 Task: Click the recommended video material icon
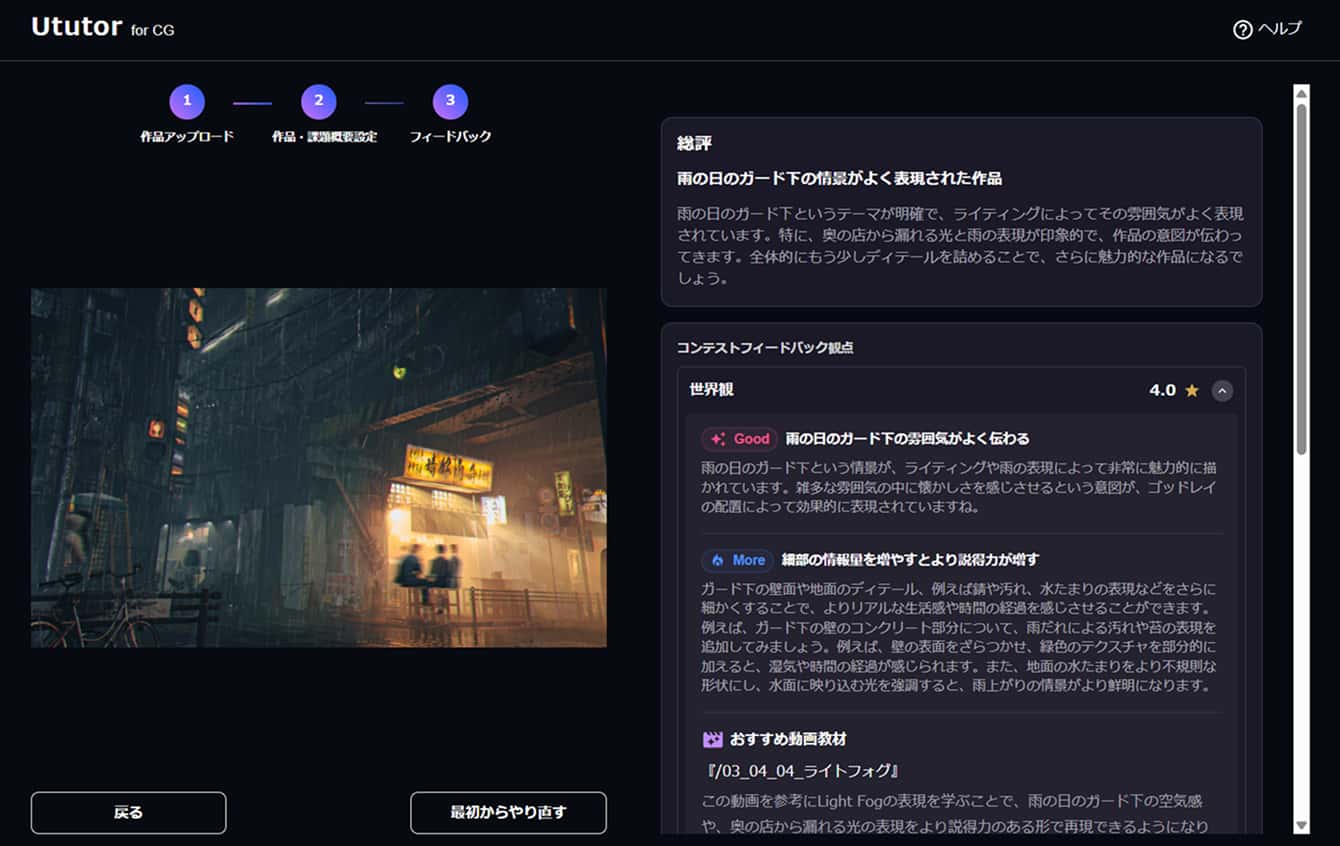click(x=712, y=739)
